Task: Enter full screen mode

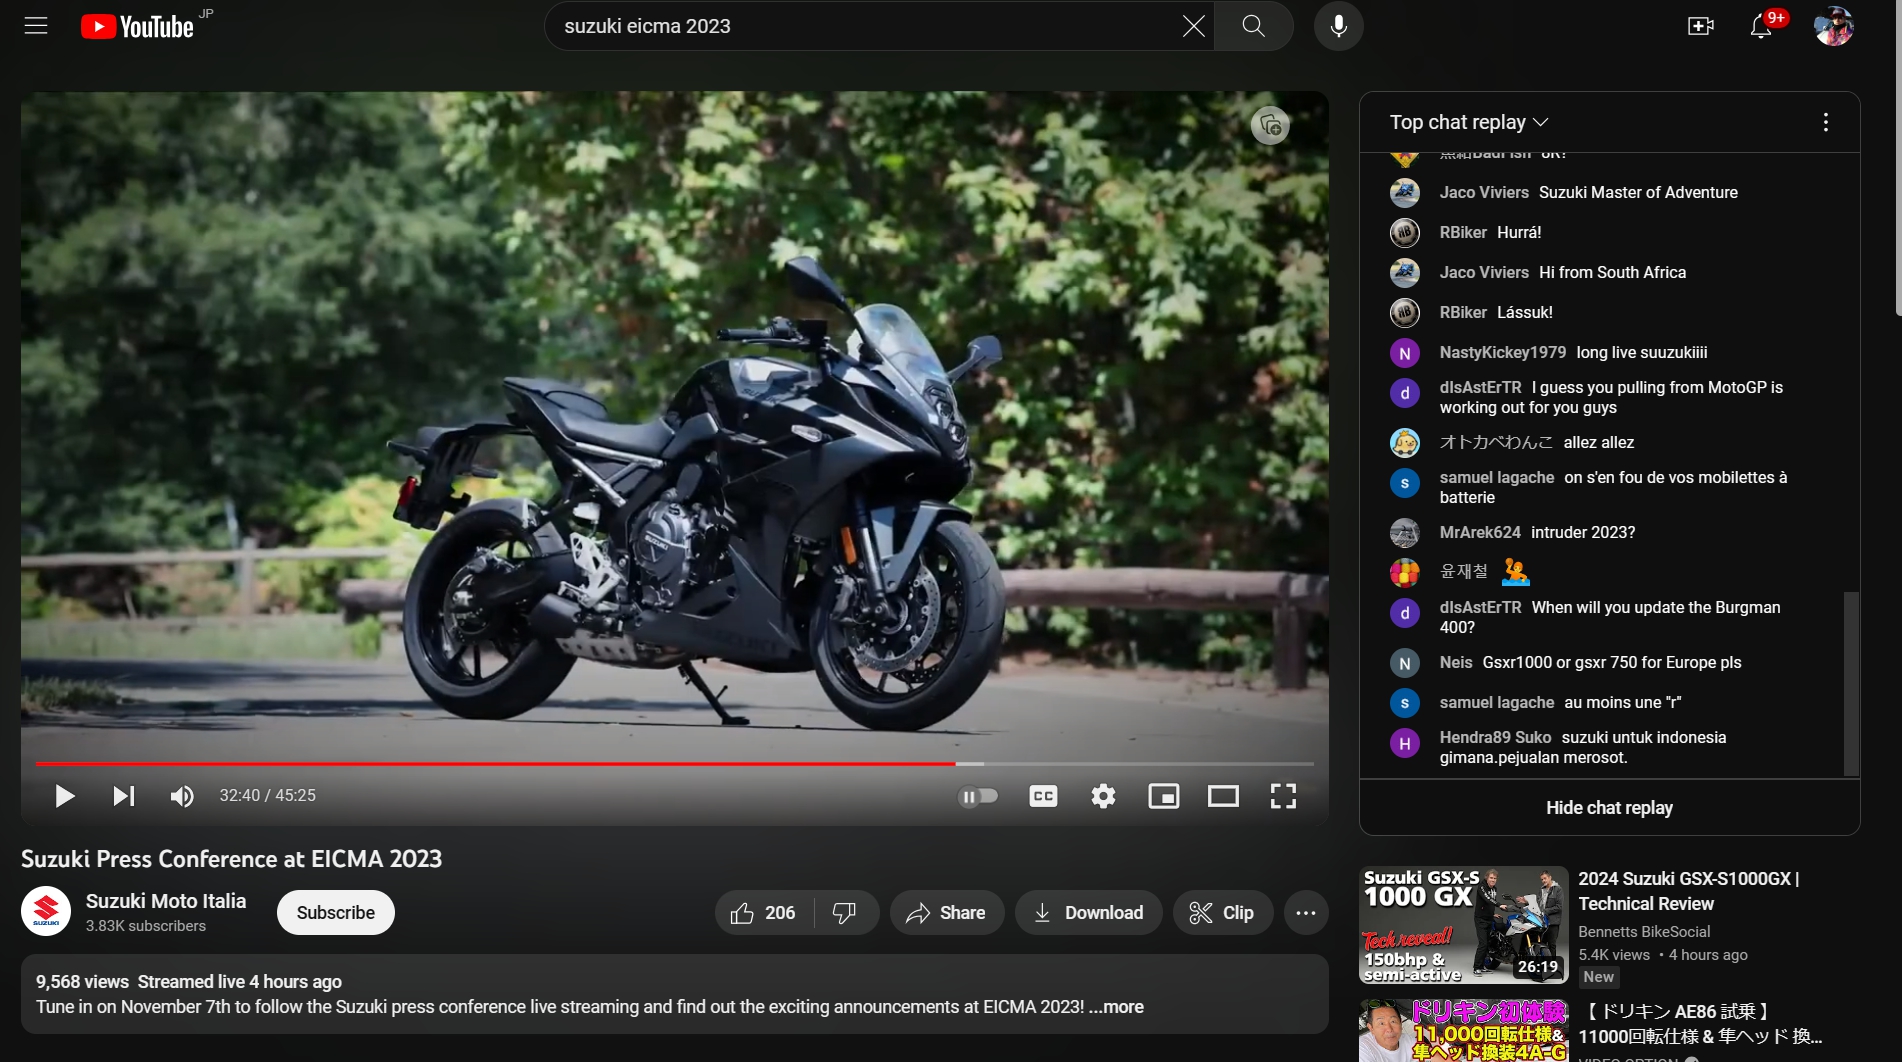Action: pyautogui.click(x=1283, y=796)
